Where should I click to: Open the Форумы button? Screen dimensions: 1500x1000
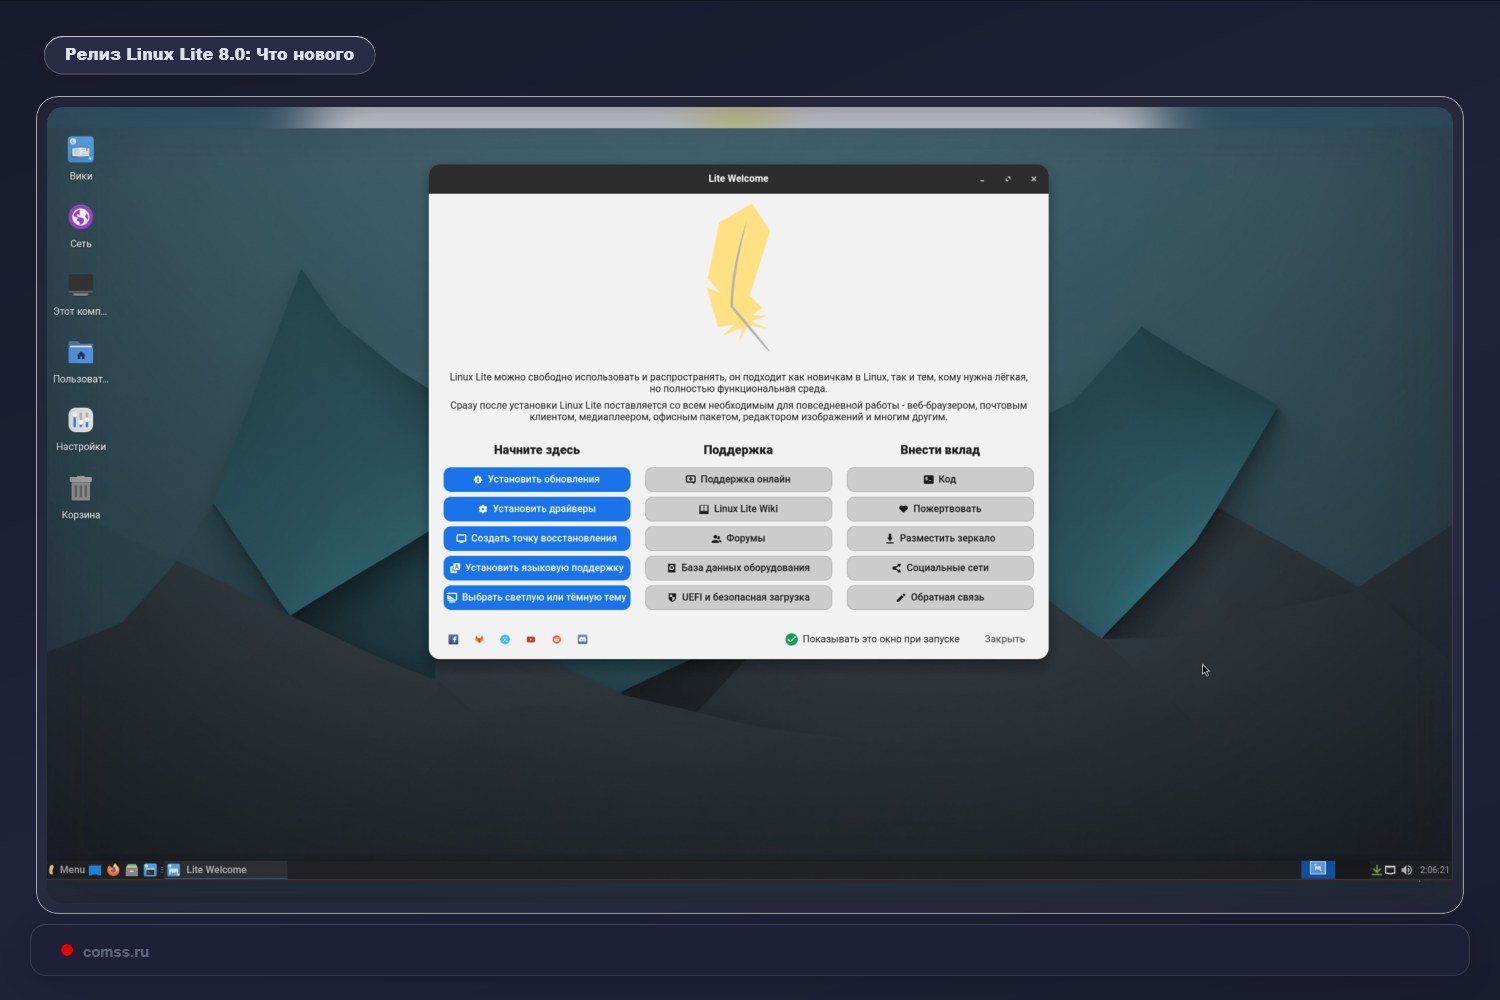(x=738, y=538)
